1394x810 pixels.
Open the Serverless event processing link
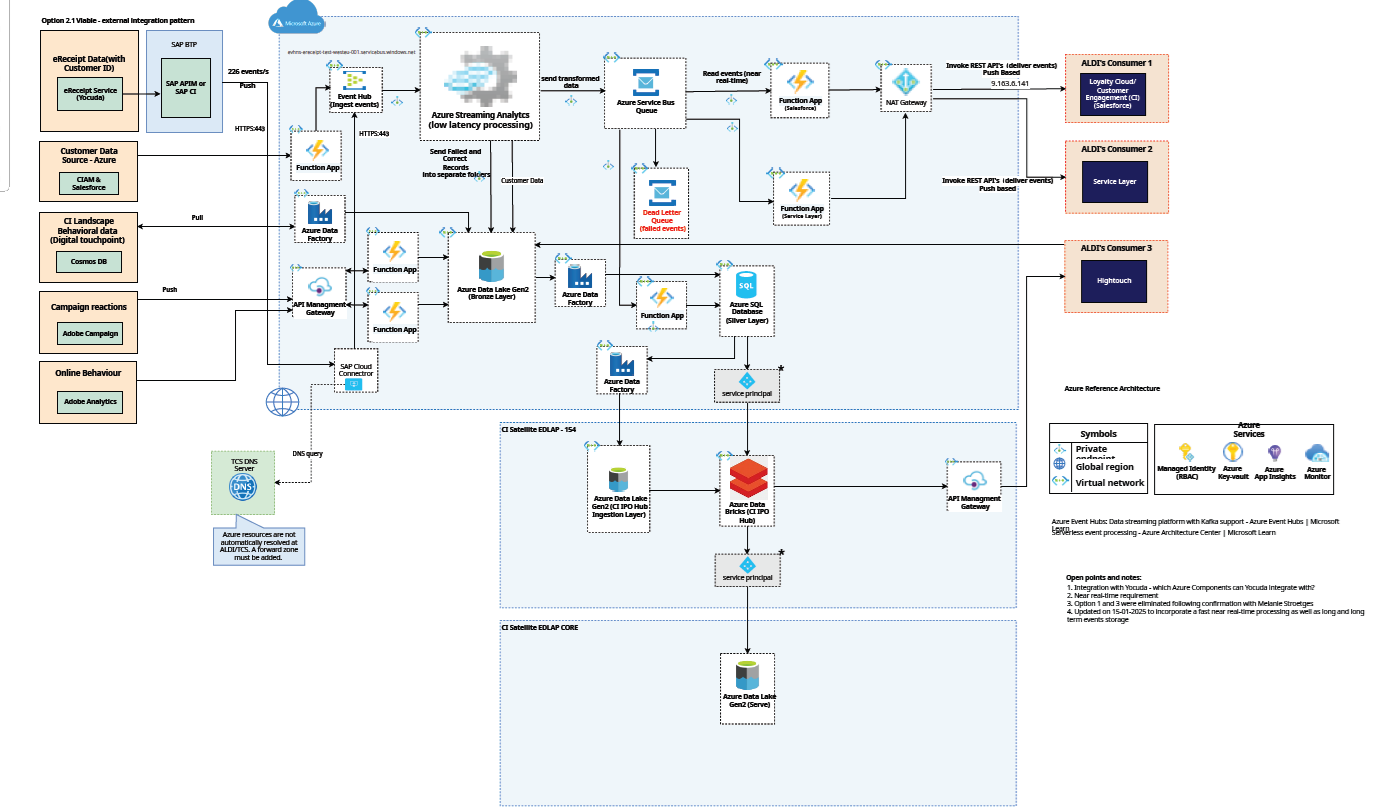(1163, 532)
